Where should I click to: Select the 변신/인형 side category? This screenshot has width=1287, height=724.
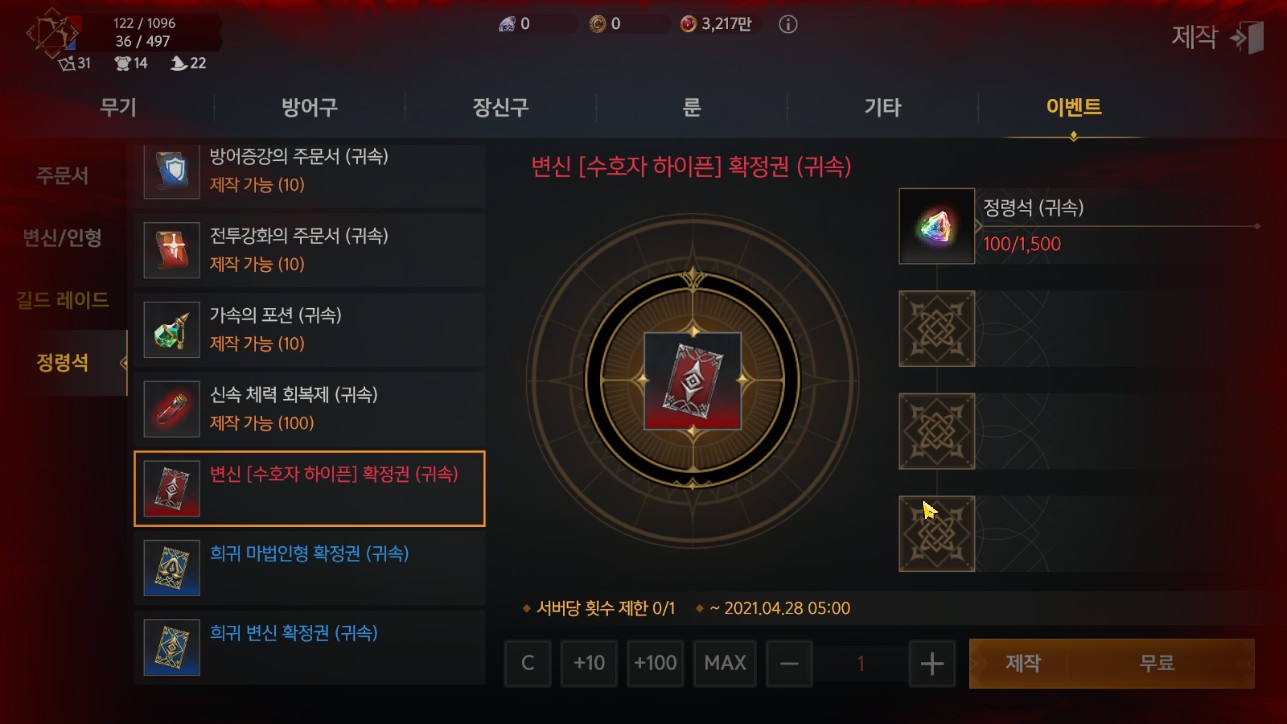click(x=63, y=238)
